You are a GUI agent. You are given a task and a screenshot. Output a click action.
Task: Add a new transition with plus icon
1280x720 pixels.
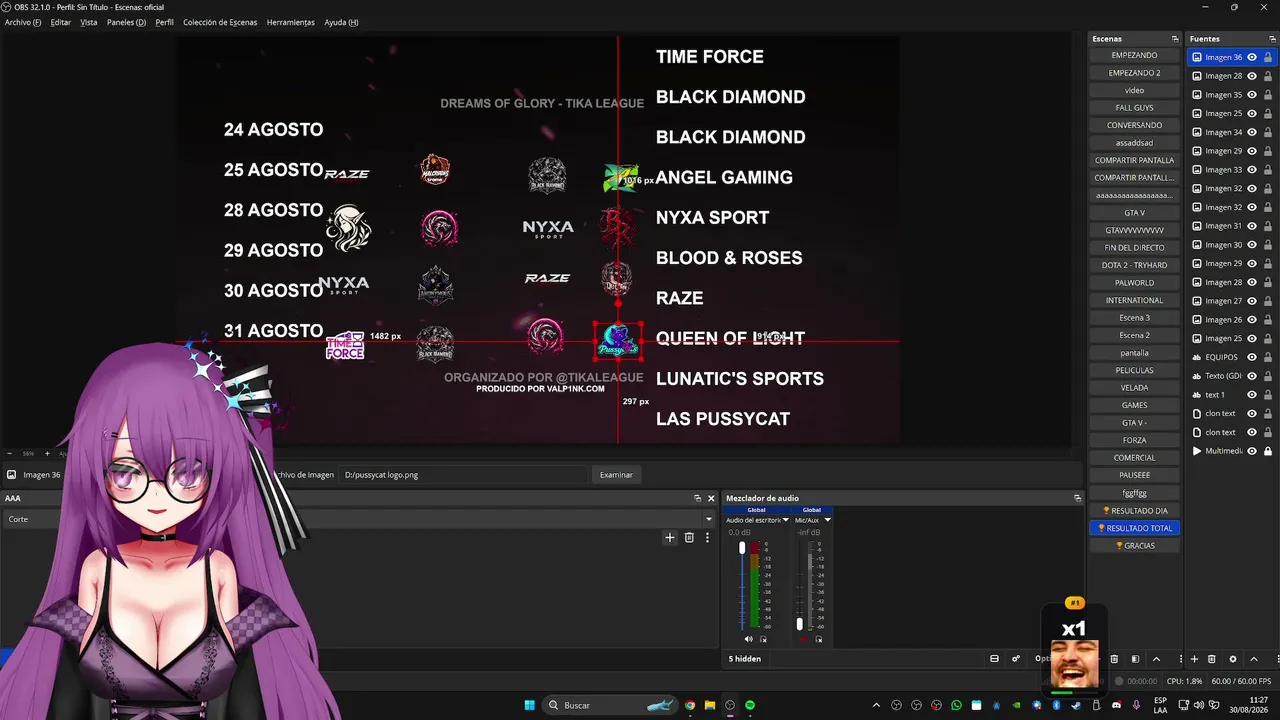point(670,537)
